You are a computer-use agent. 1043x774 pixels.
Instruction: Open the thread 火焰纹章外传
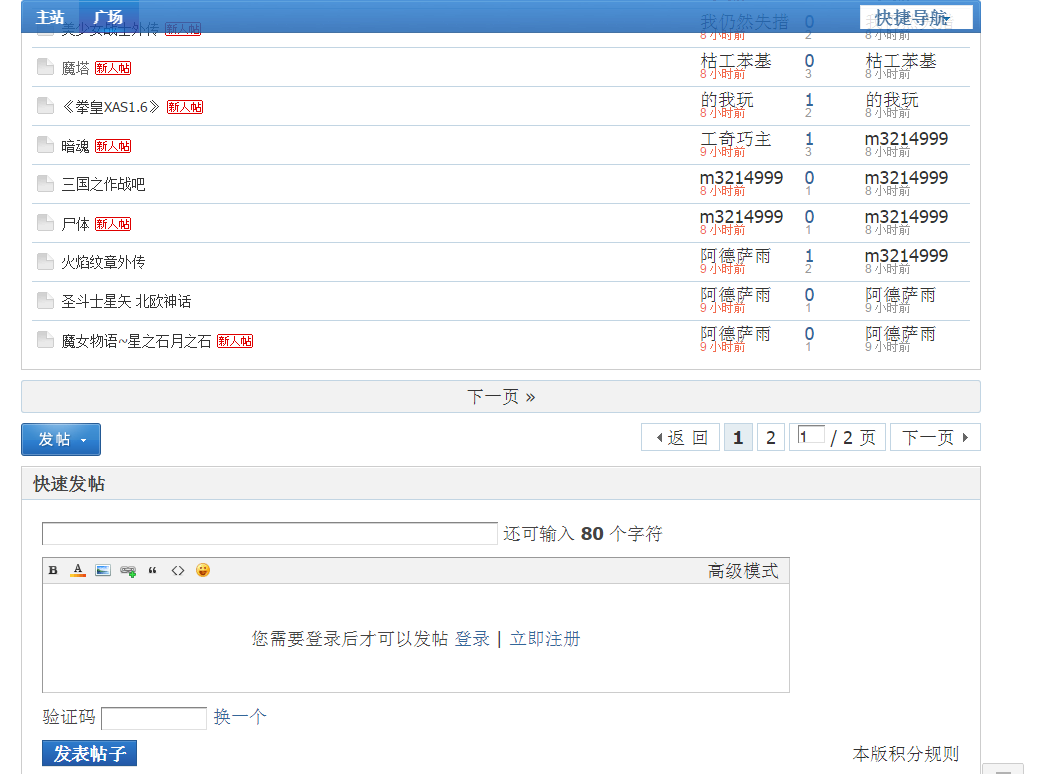pyautogui.click(x=103, y=263)
